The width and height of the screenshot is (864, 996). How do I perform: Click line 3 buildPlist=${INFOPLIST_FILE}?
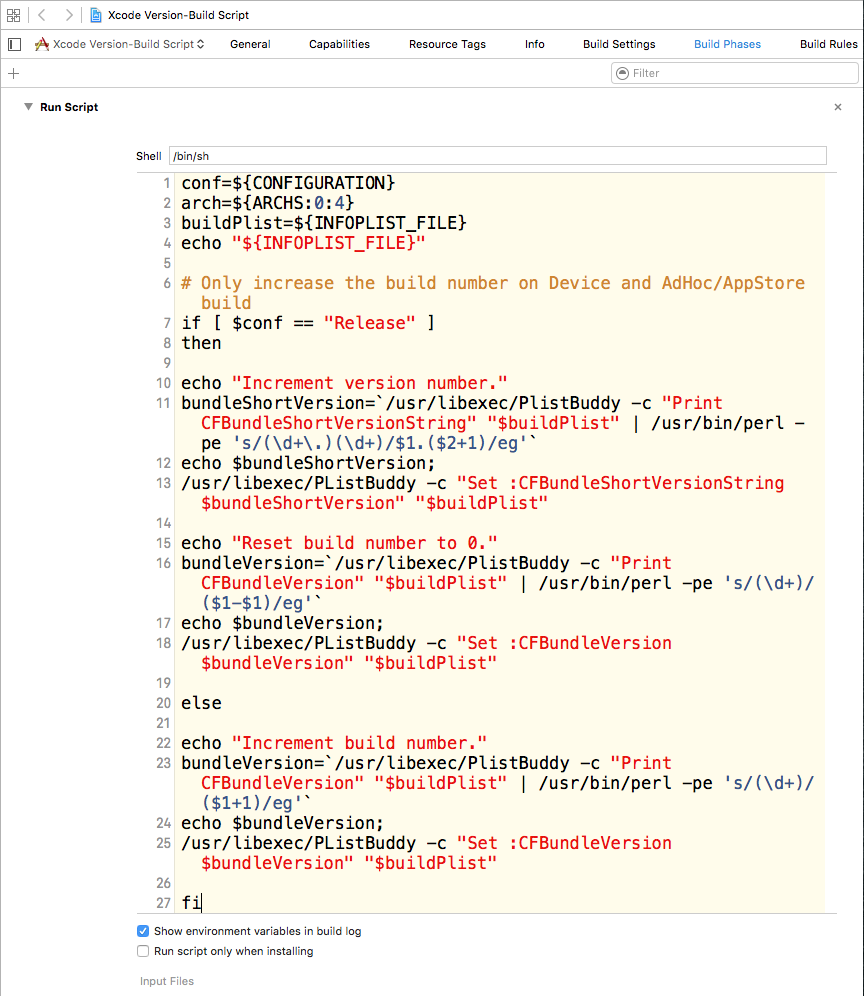click(x=324, y=223)
